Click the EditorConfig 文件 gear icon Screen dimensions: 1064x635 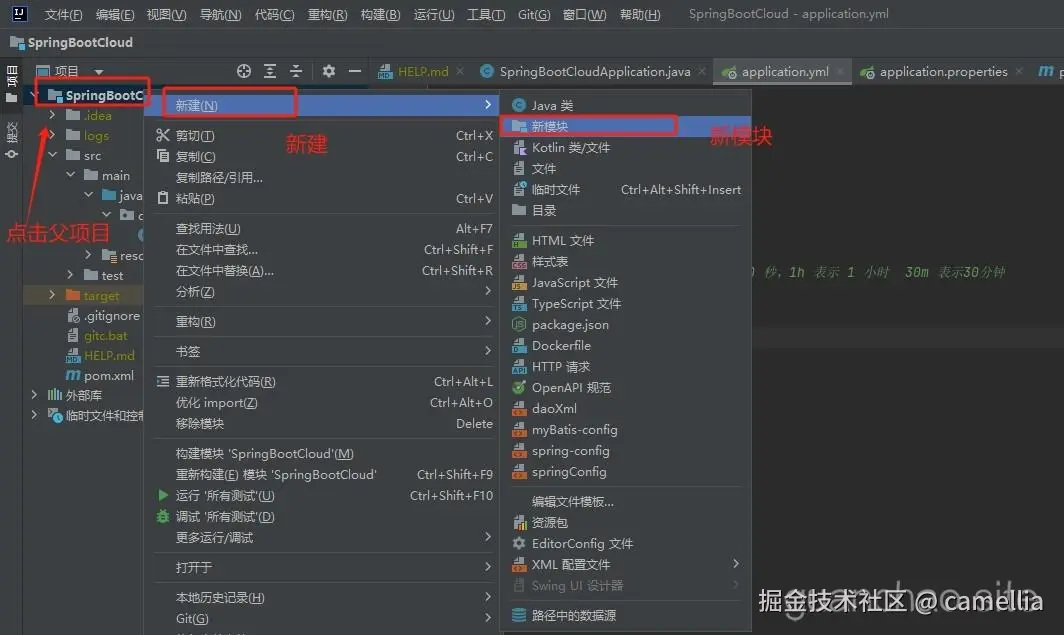[519, 543]
